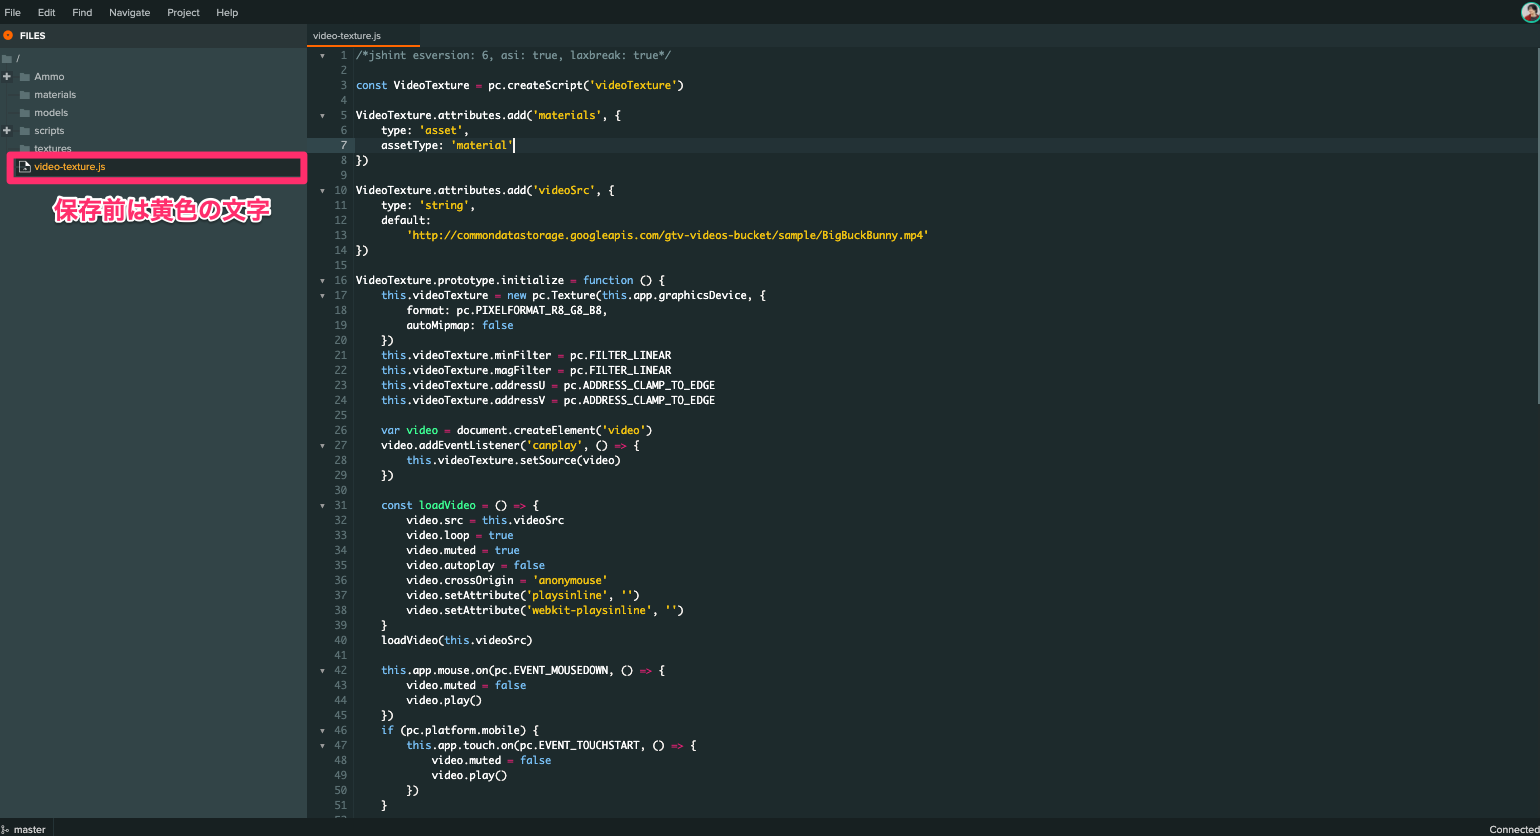Screen dimensions: 1540x836
Task: Open the Edit menu
Action: click(47, 12)
